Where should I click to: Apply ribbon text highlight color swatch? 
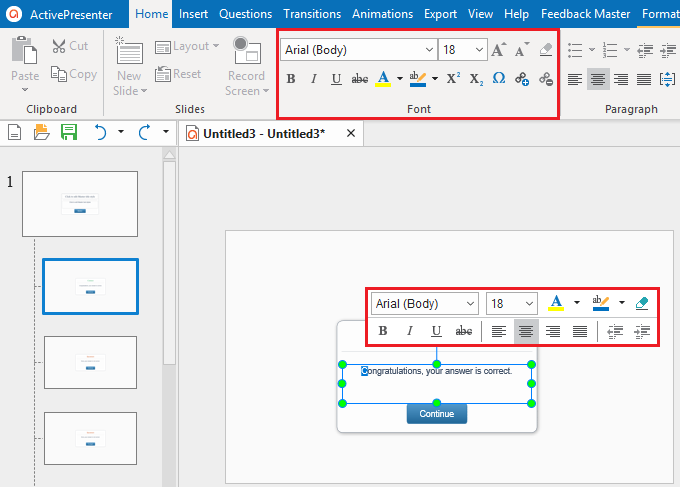[x=418, y=79]
